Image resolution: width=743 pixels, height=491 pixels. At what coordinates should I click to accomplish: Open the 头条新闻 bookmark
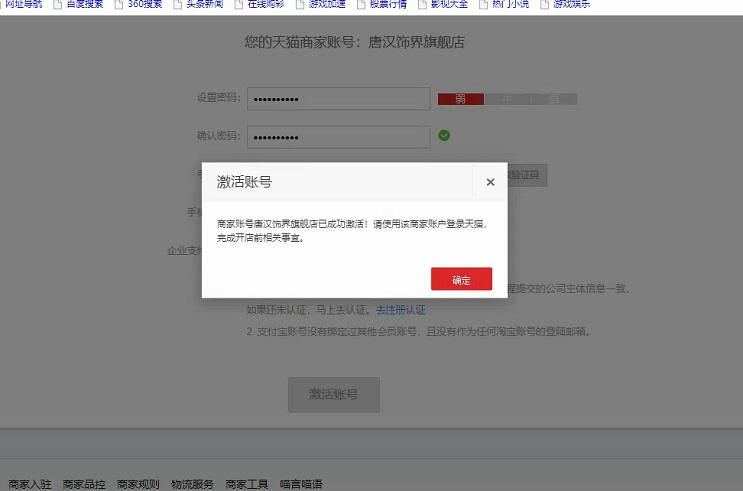tap(205, 4)
